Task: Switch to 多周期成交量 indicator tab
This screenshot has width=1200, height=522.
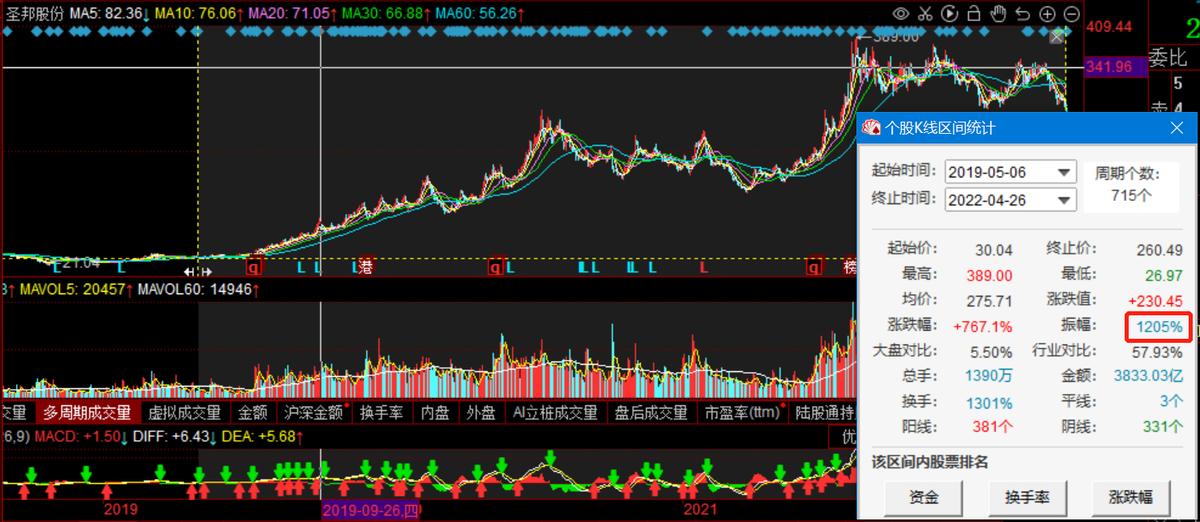Action: click(87, 412)
